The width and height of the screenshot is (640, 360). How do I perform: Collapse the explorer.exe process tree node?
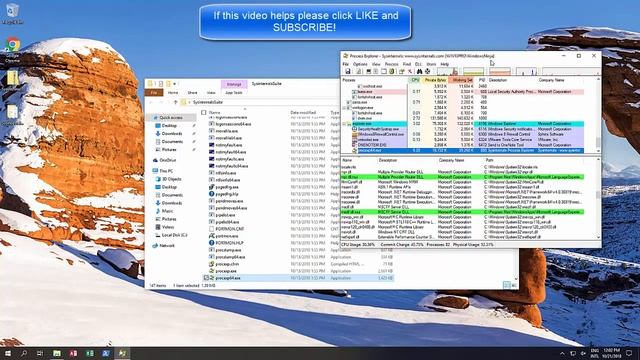pyautogui.click(x=344, y=124)
